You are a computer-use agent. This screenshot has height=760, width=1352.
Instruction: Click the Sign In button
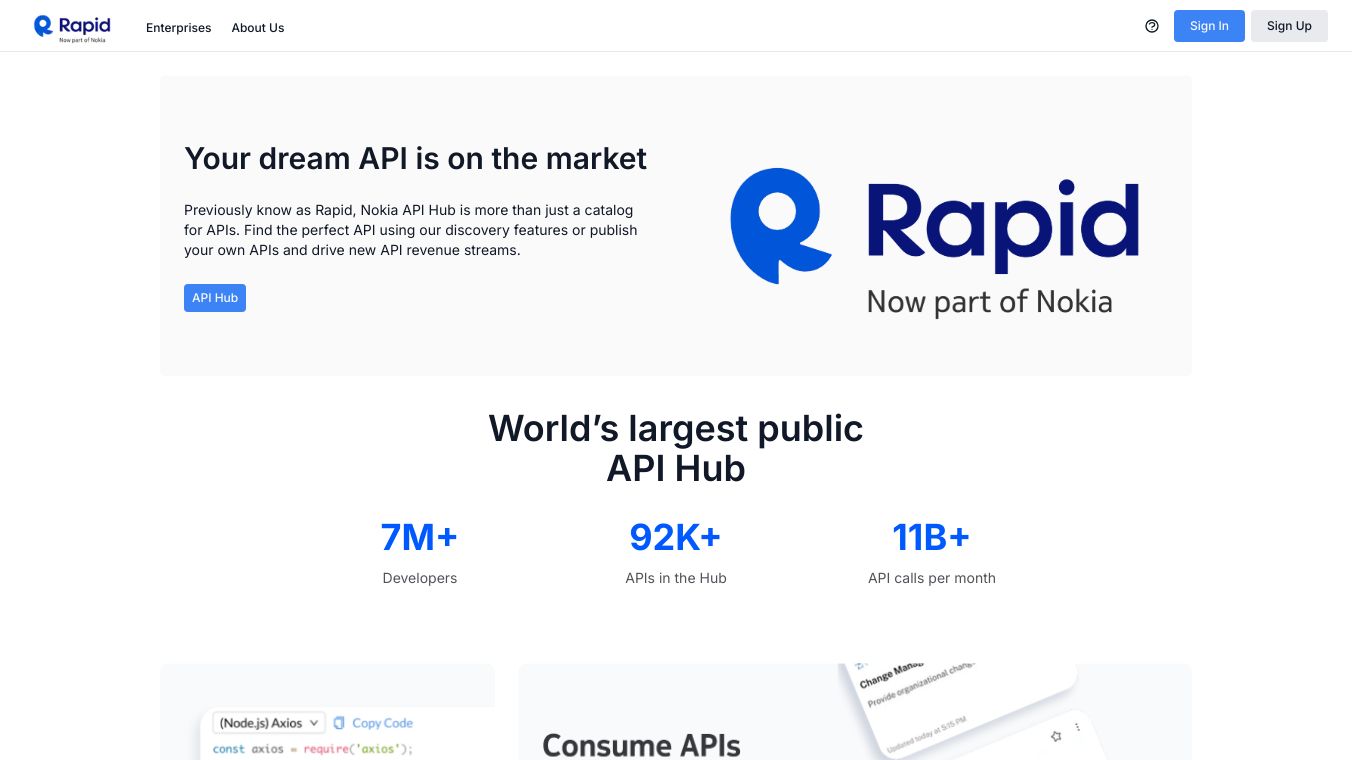(x=1209, y=26)
